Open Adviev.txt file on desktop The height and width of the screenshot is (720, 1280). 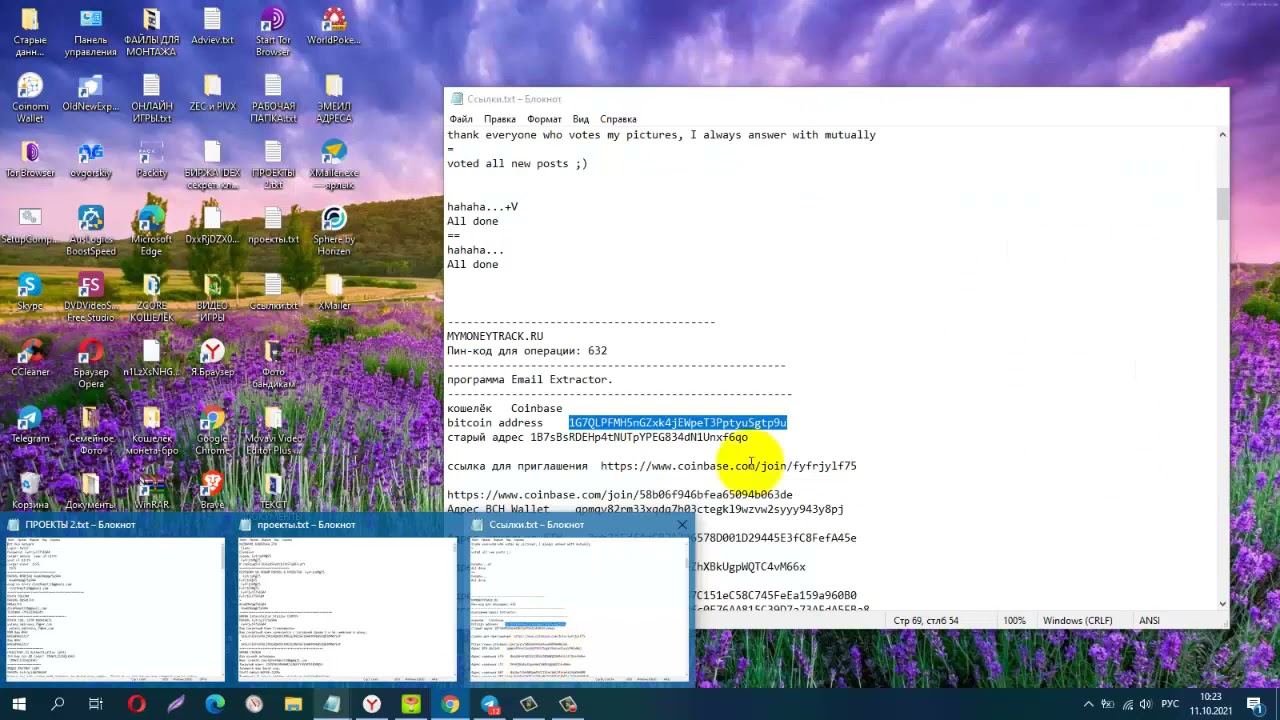(x=212, y=27)
